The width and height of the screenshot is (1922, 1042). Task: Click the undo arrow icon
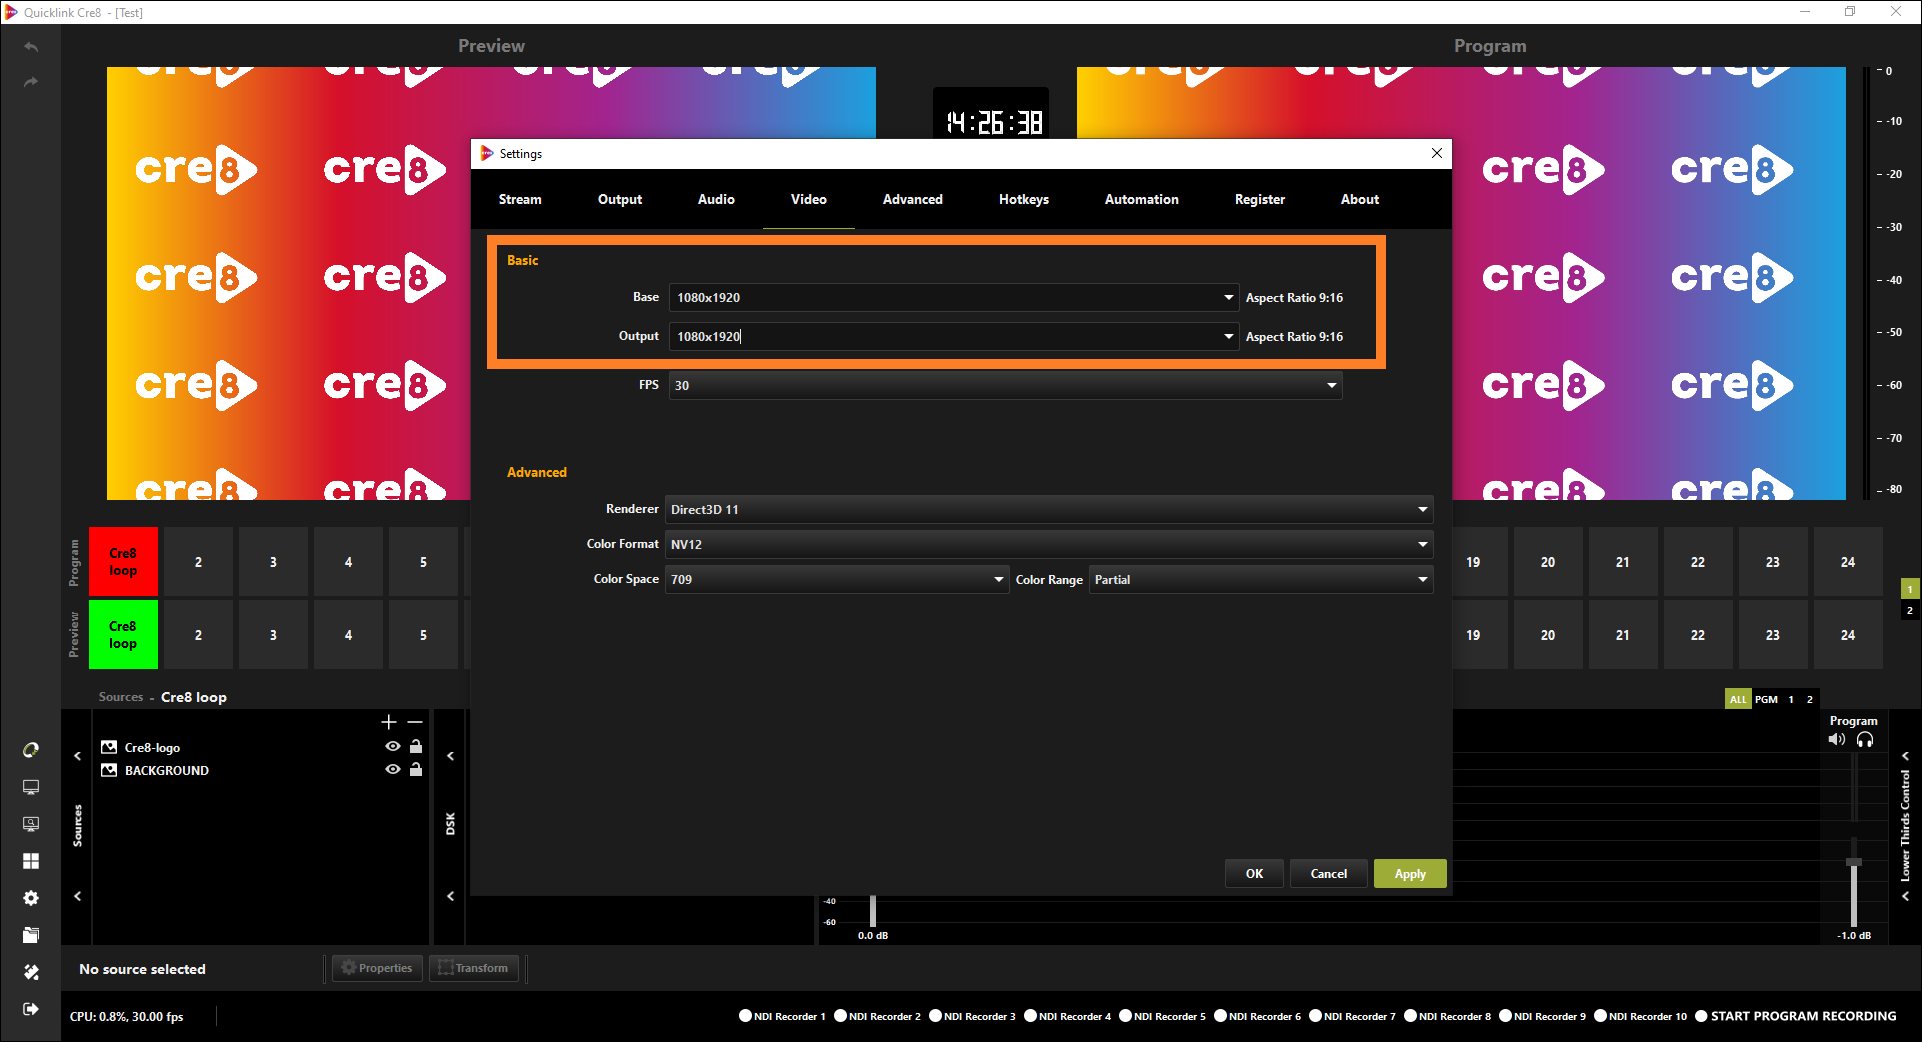(31, 47)
